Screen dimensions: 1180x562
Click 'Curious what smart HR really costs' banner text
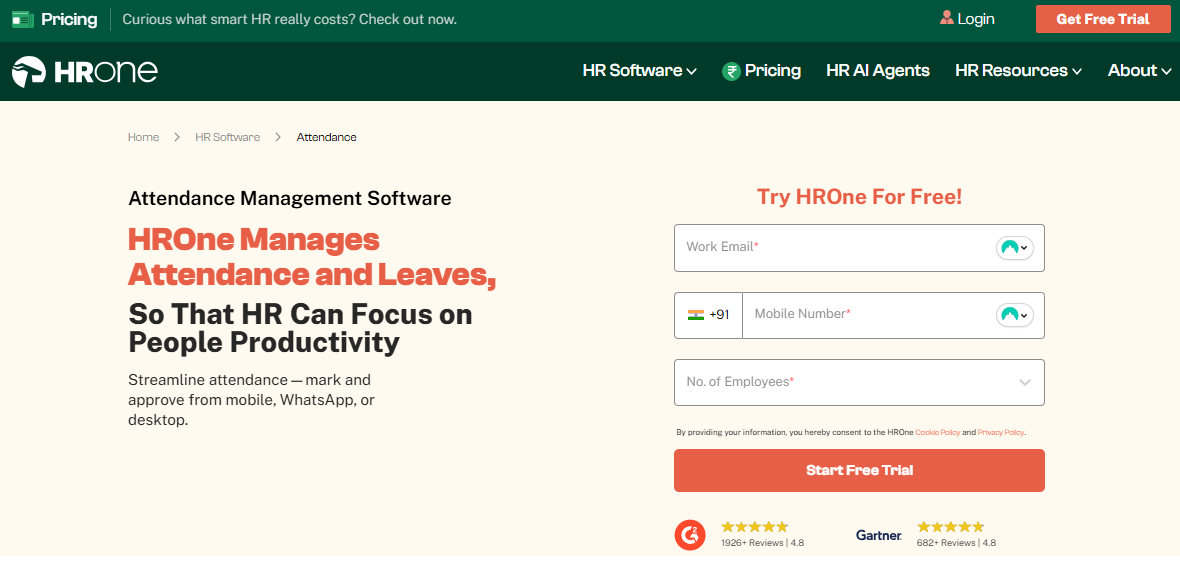(x=290, y=20)
